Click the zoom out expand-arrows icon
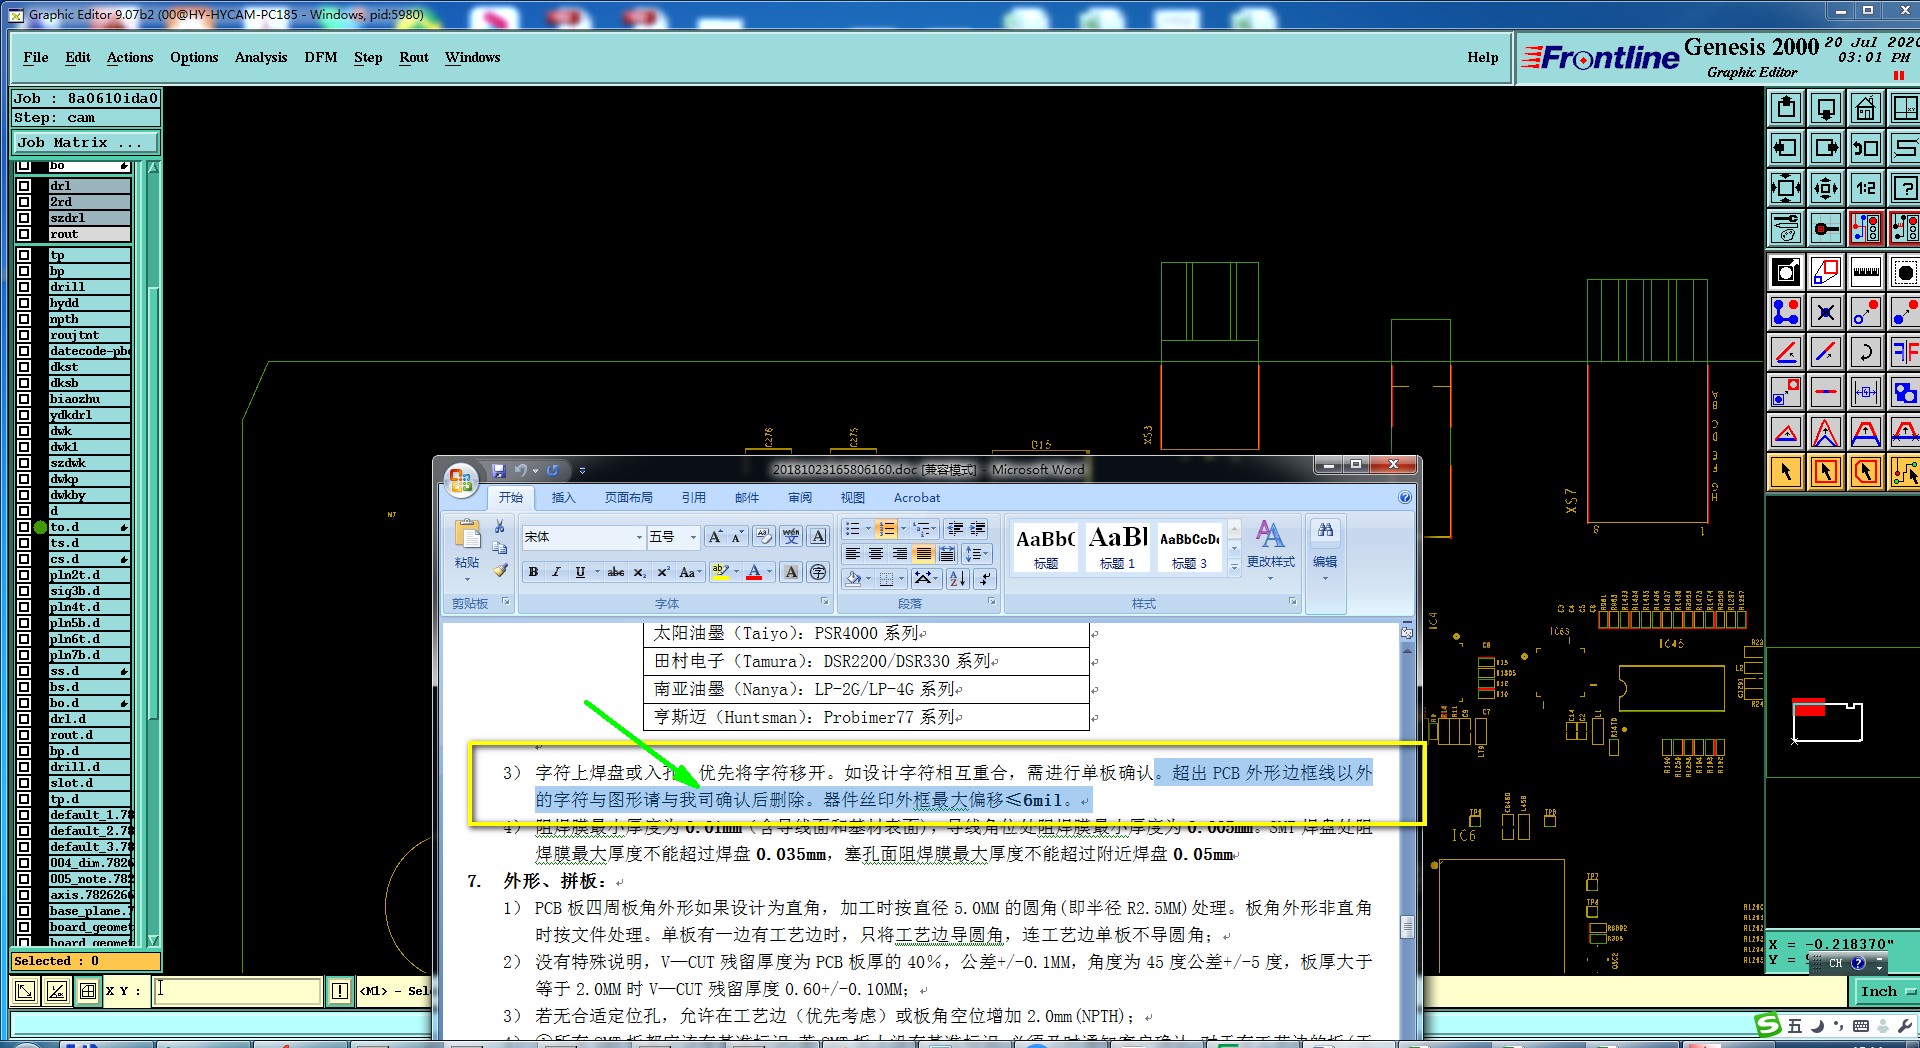Image resolution: width=1920 pixels, height=1048 pixels. click(1786, 188)
